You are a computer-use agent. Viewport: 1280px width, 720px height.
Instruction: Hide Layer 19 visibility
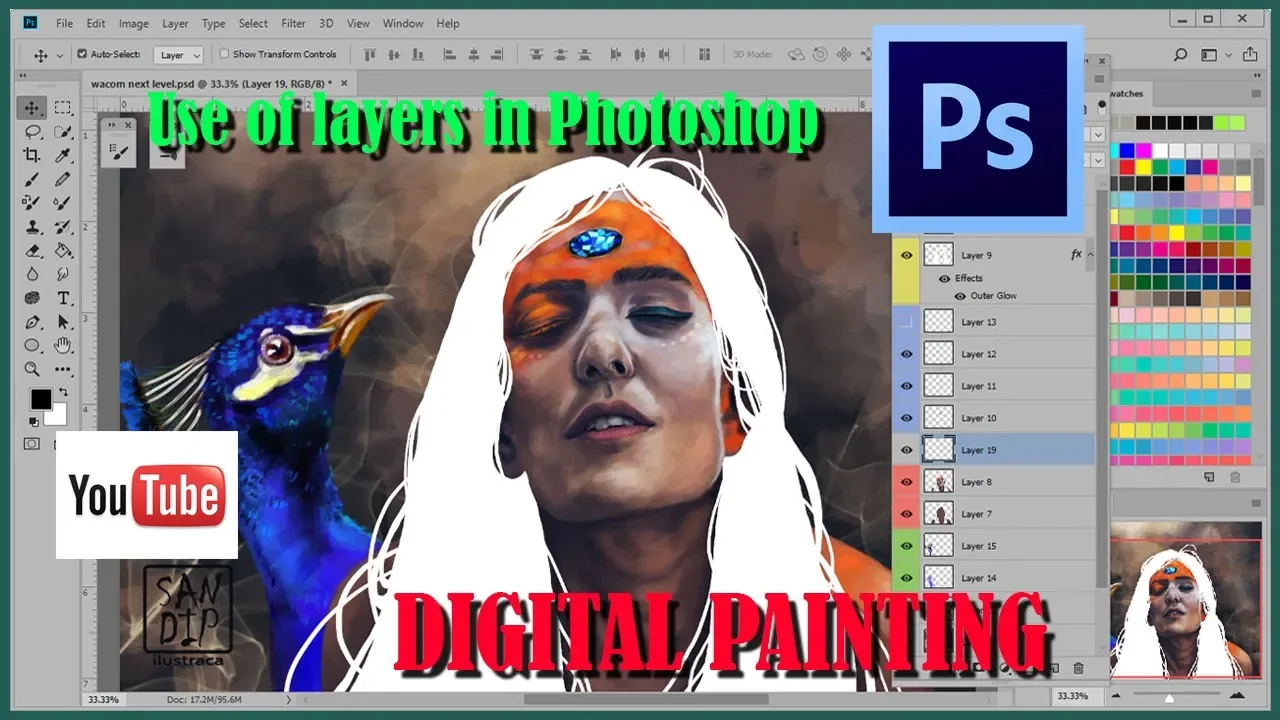(x=907, y=450)
